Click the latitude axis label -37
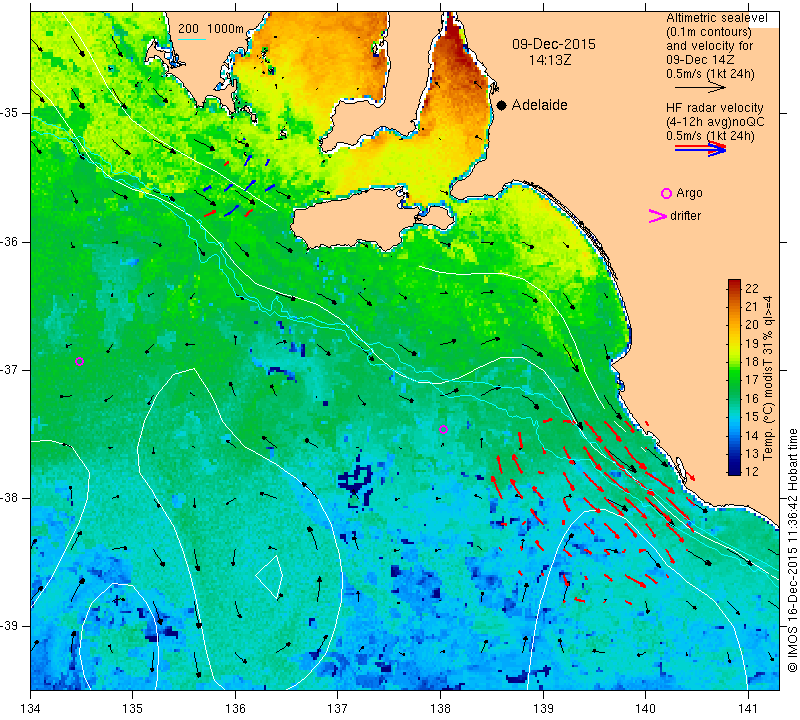800x720 pixels. pos(10,369)
